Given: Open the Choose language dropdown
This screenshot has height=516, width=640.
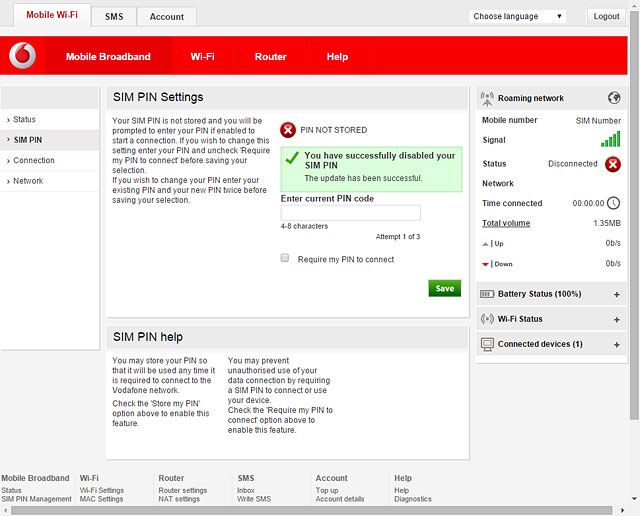Looking at the screenshot, I should tap(517, 16).
